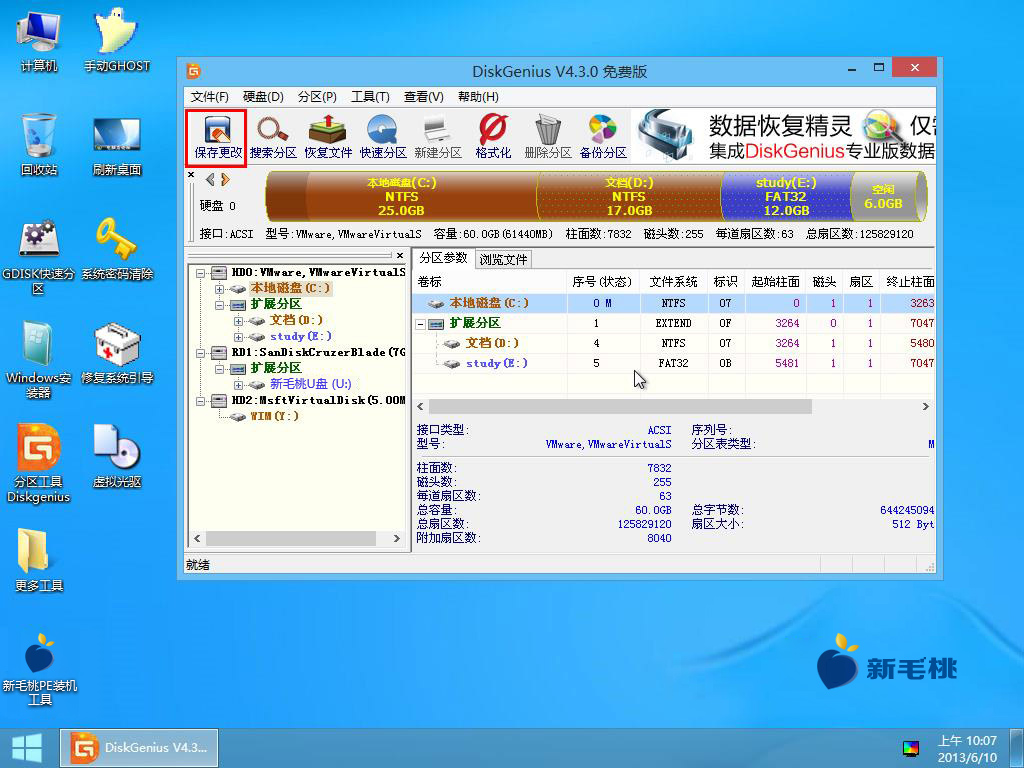Image resolution: width=1024 pixels, height=768 pixels.
Task: Click the 删除分区 (Delete Partition) toolbar icon
Action: [x=548, y=138]
